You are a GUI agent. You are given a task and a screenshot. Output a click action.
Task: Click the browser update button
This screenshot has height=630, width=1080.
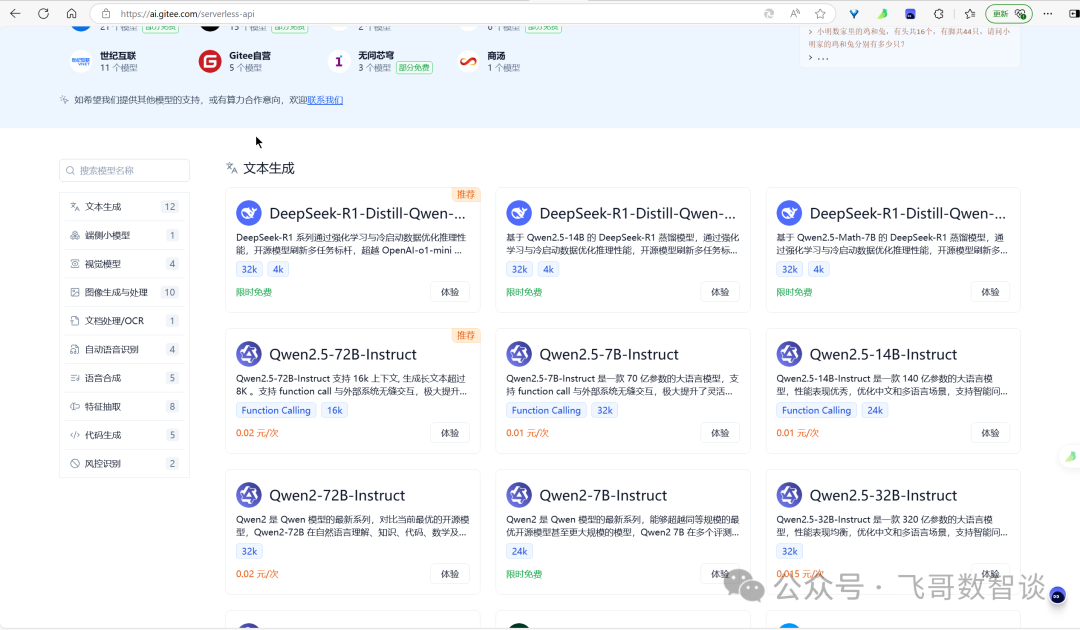(x=1009, y=13)
